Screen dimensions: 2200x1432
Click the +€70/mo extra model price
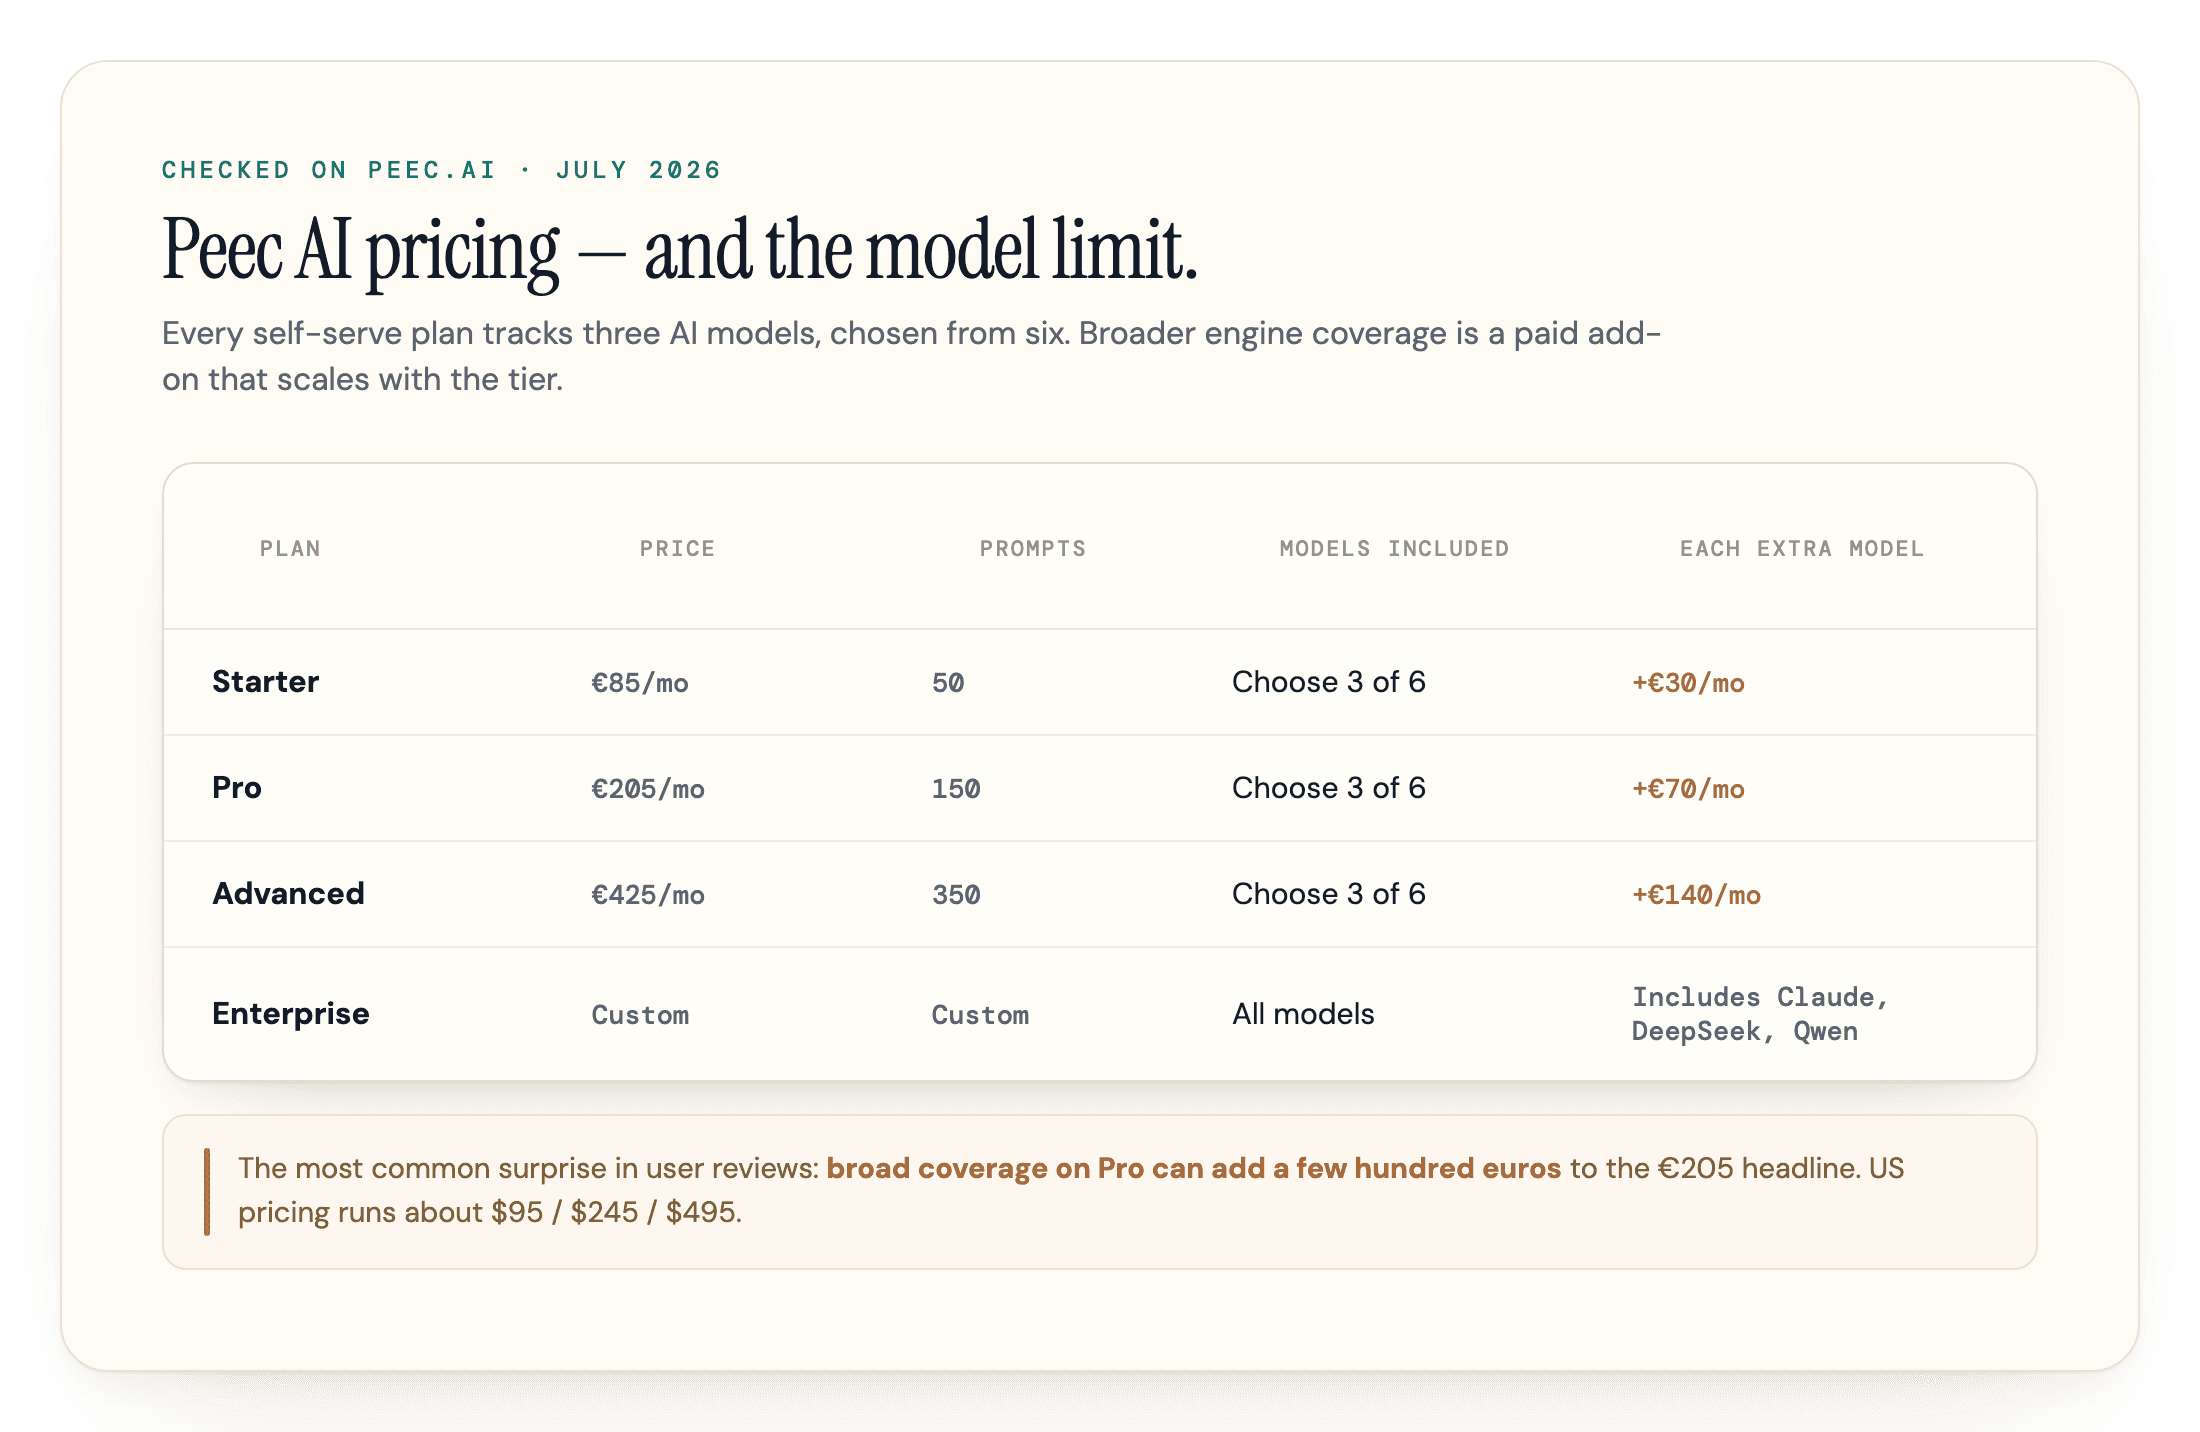coord(1688,789)
